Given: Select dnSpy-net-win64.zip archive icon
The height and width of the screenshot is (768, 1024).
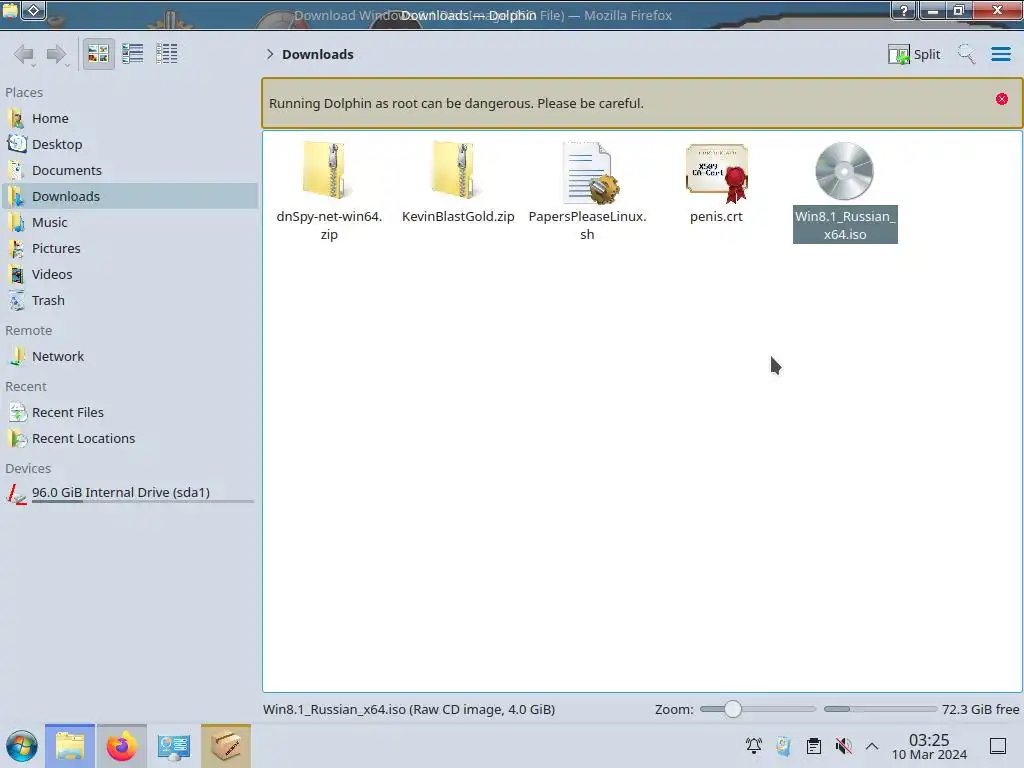Looking at the screenshot, I should [328, 170].
